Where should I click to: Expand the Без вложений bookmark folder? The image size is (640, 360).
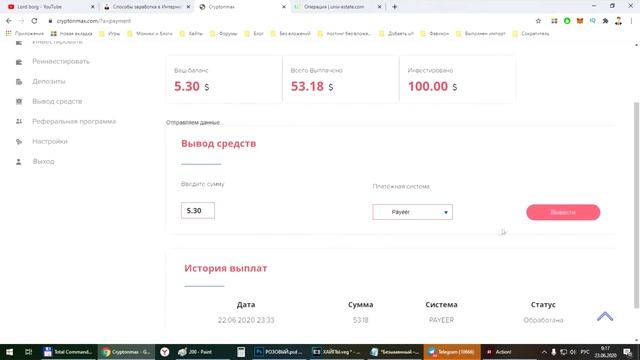point(290,33)
